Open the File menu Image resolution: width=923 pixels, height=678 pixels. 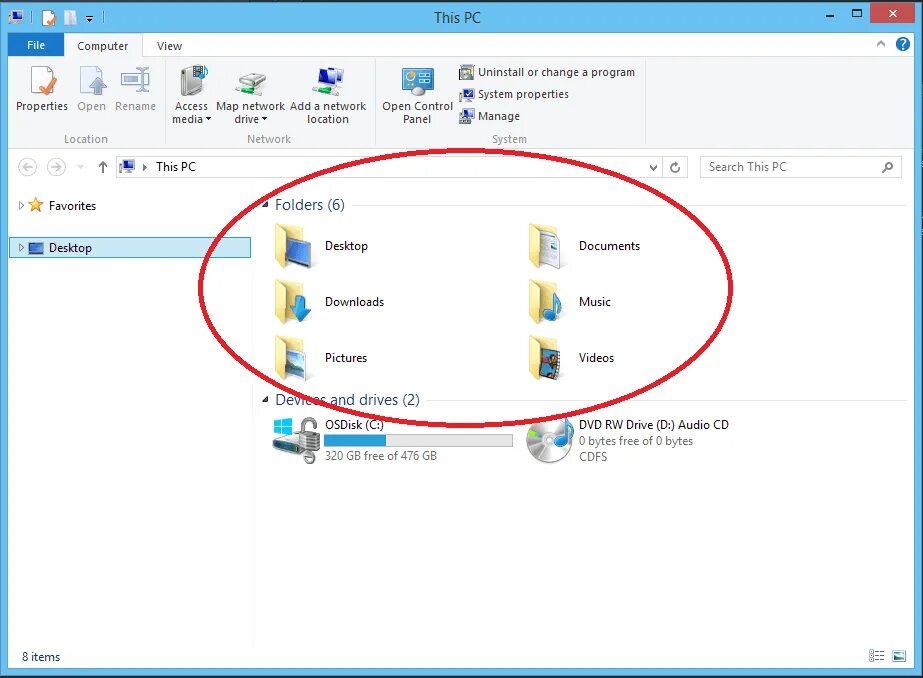(x=35, y=45)
